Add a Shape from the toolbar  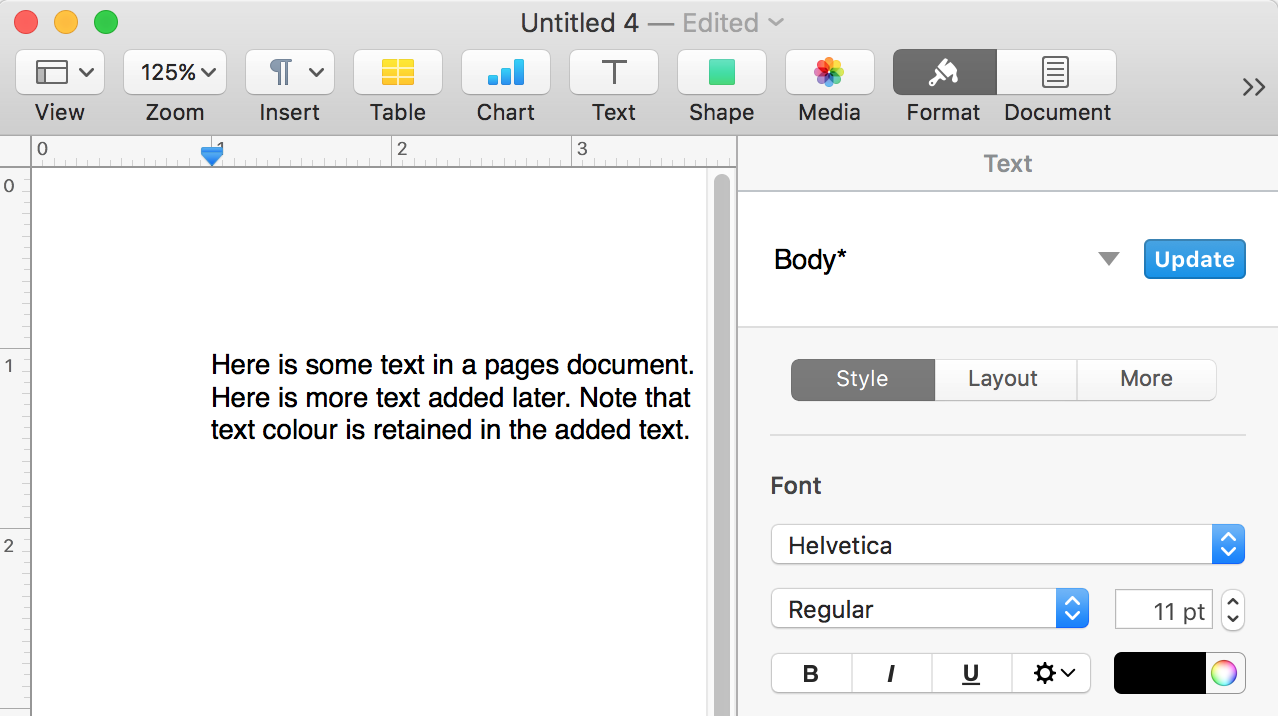point(722,72)
